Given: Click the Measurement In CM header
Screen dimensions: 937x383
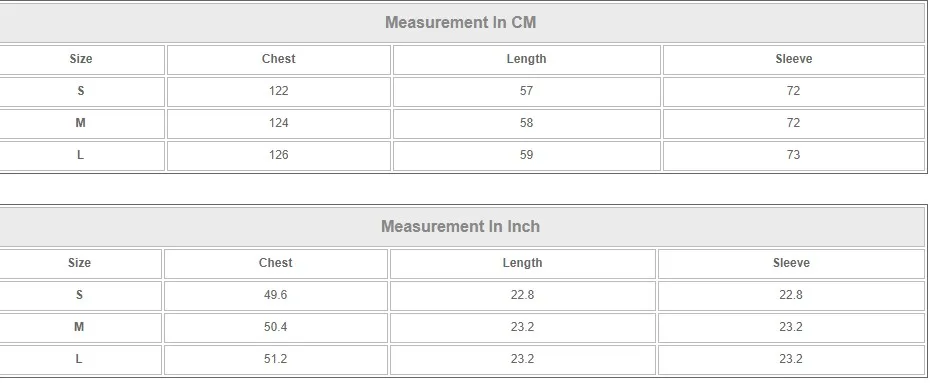Looking at the screenshot, I should tap(461, 23).
